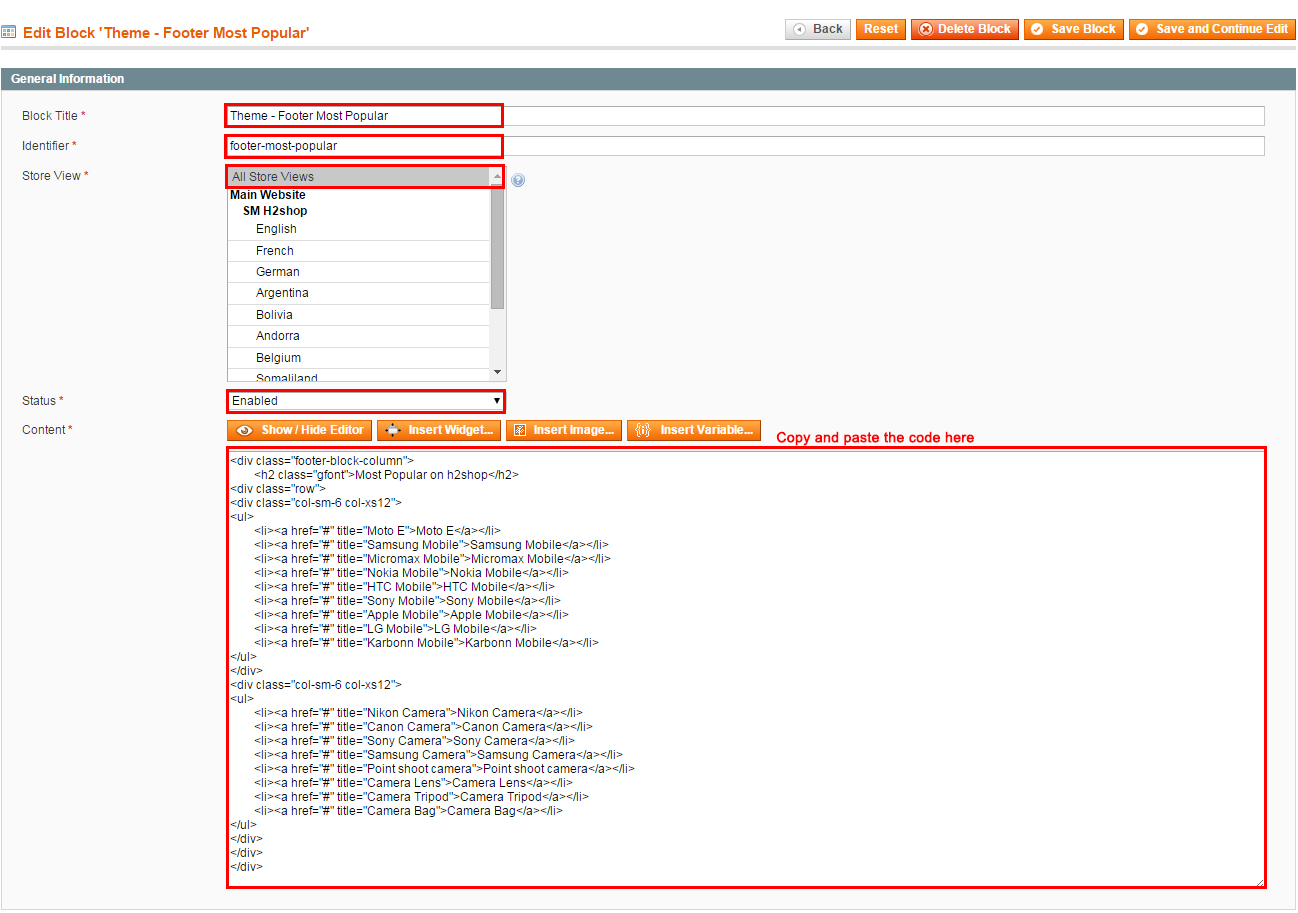Click the Apple Mobile code line

[411, 615]
